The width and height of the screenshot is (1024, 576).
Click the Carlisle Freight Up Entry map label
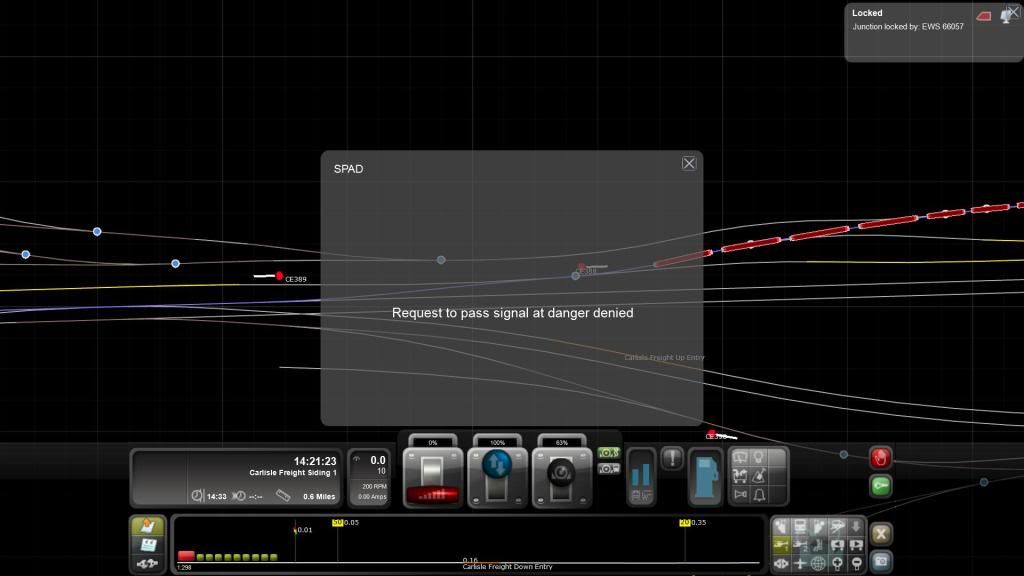pyautogui.click(x=664, y=358)
